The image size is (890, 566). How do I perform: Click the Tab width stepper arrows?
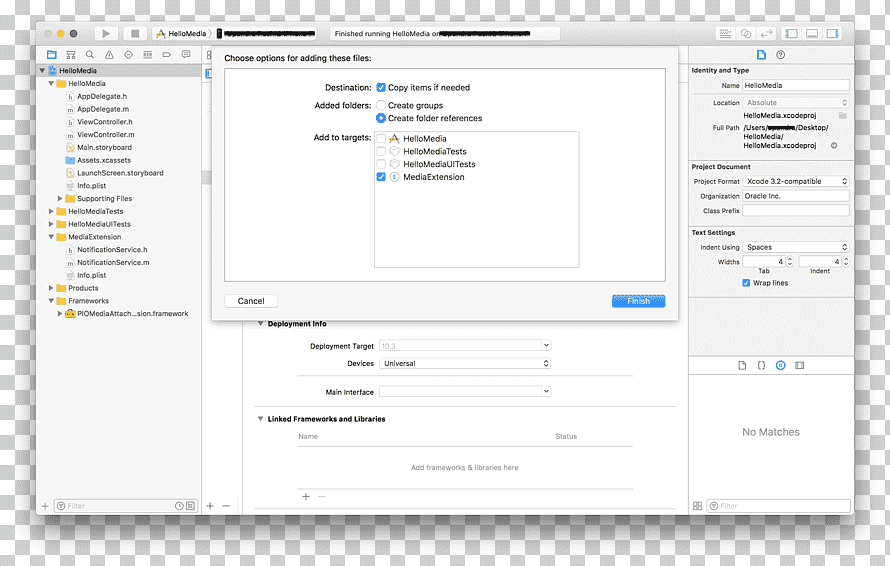click(790, 262)
